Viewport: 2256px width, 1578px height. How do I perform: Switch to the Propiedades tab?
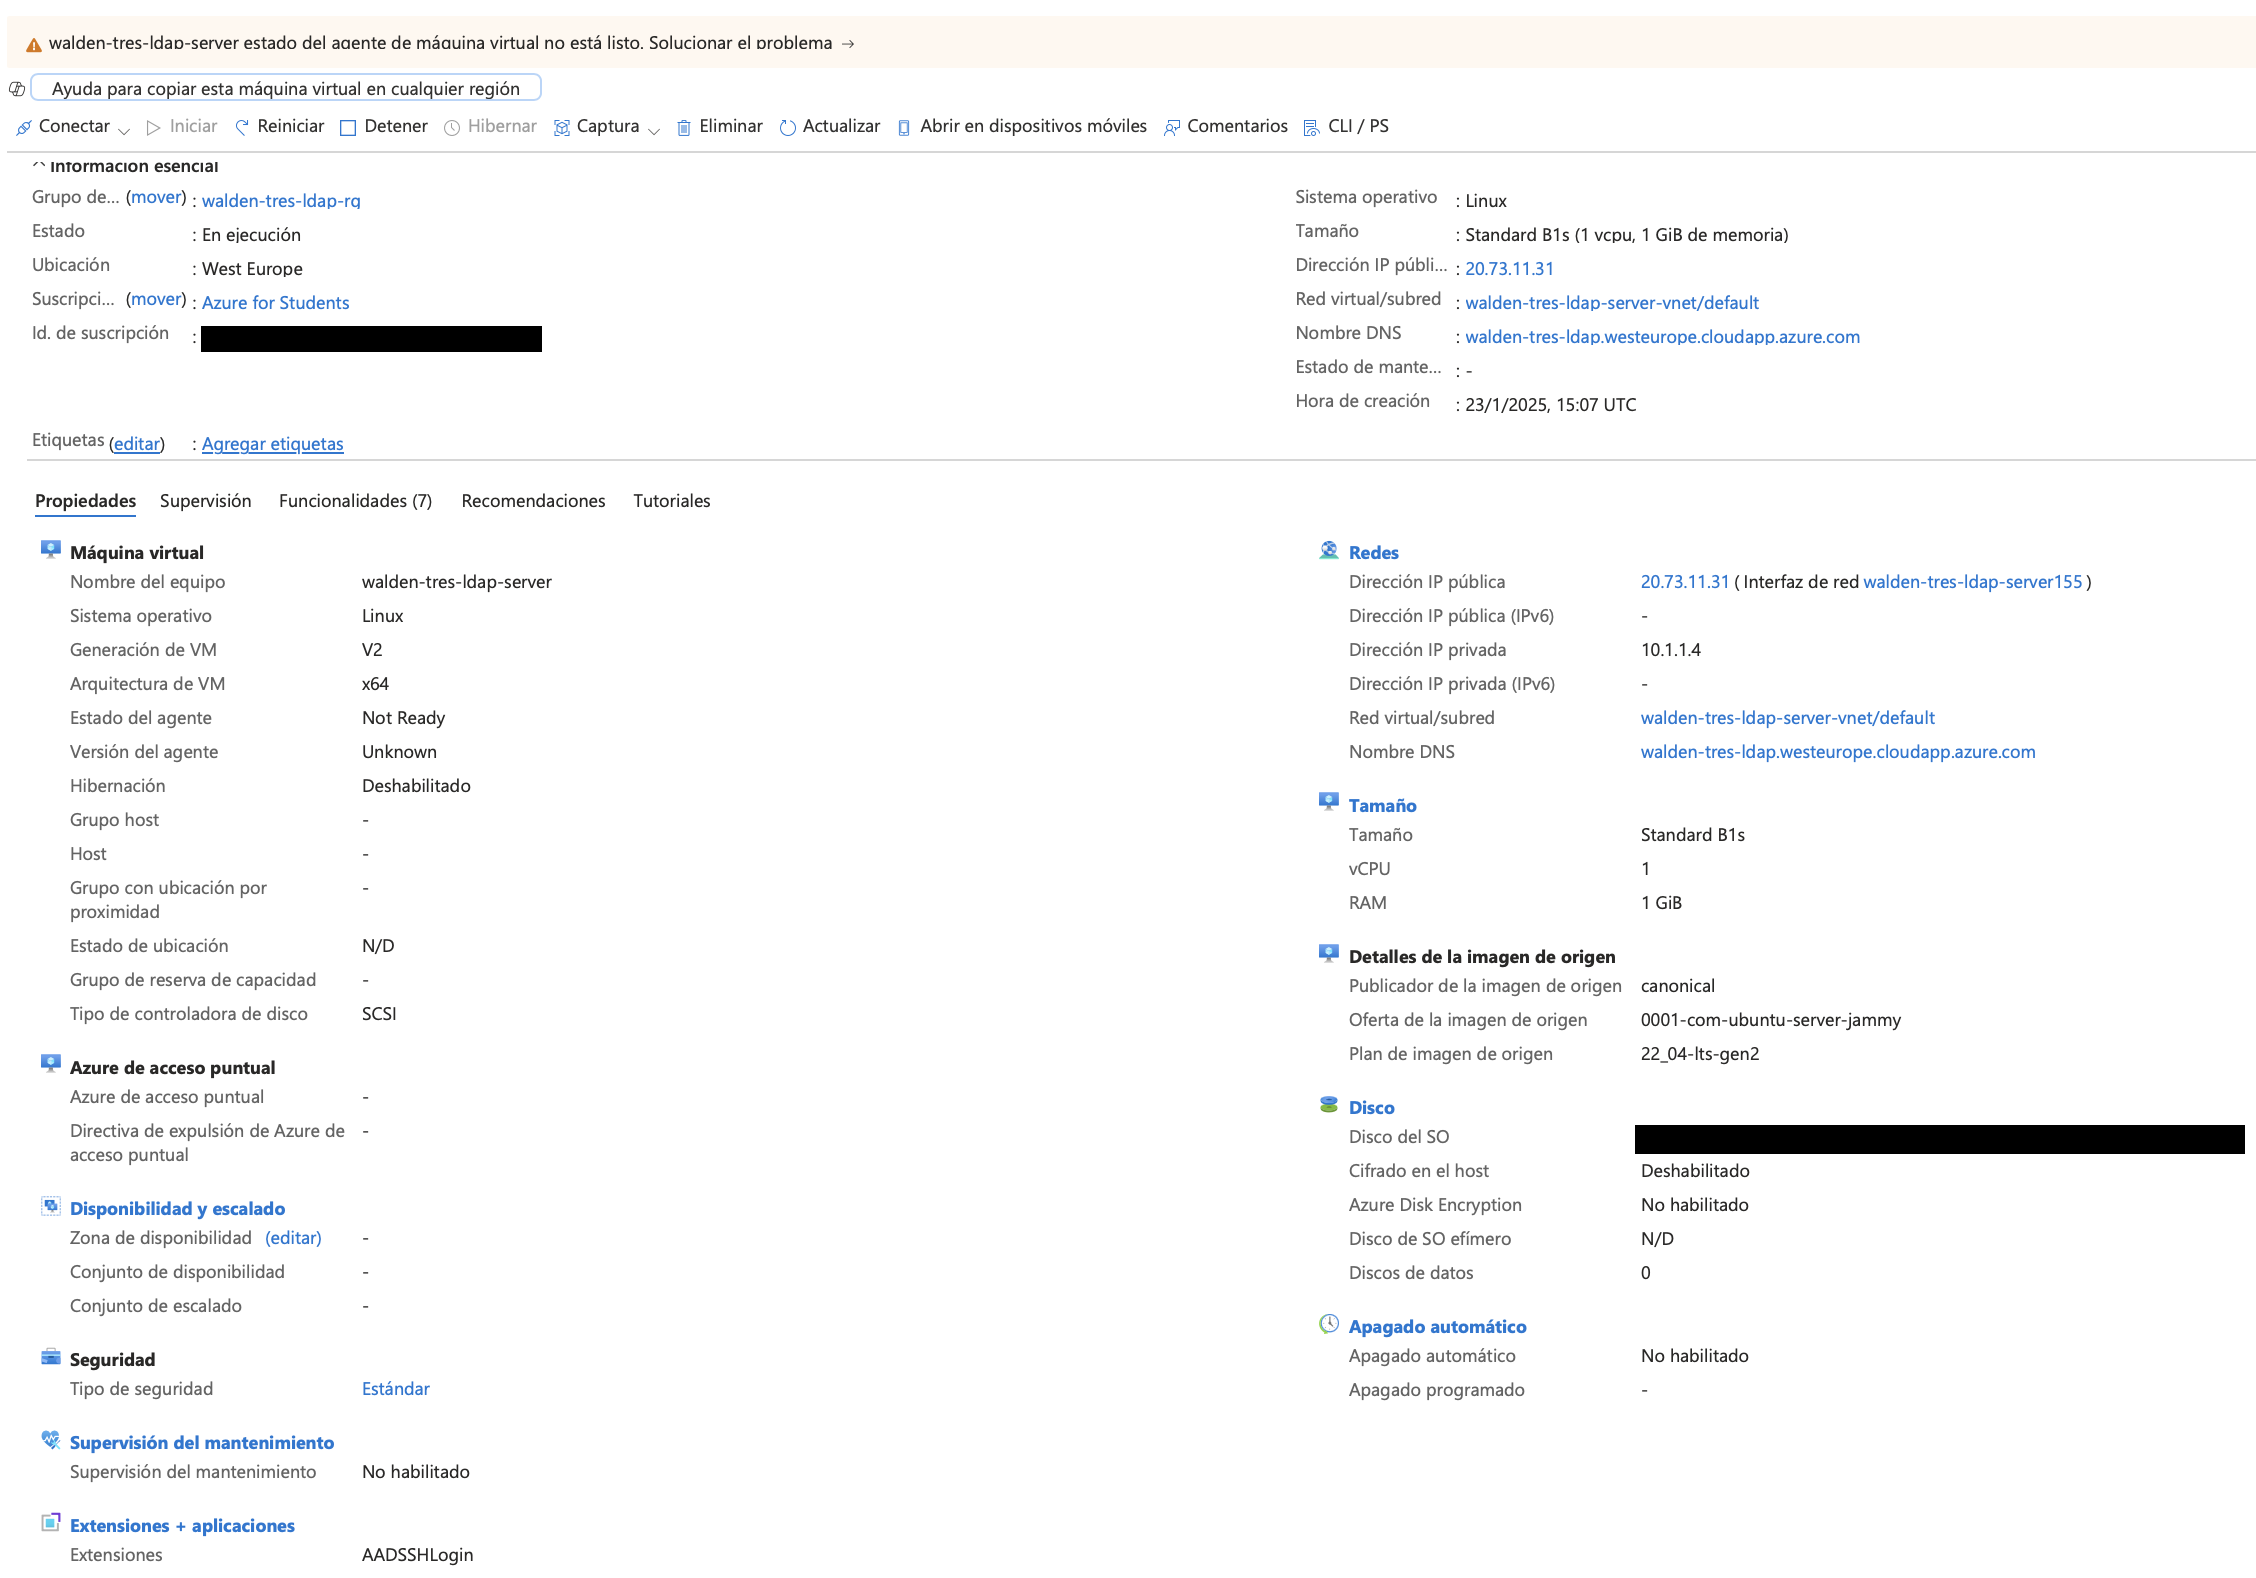click(x=85, y=501)
